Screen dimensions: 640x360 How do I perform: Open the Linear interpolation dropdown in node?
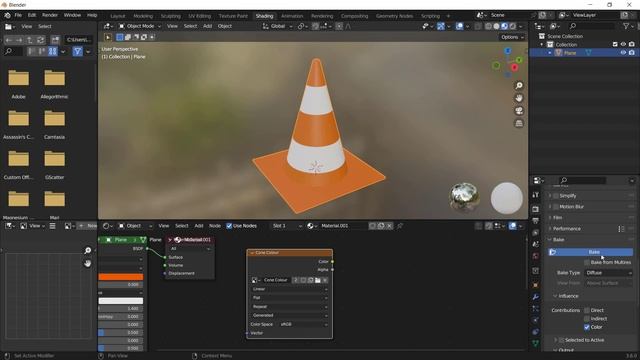coord(289,289)
